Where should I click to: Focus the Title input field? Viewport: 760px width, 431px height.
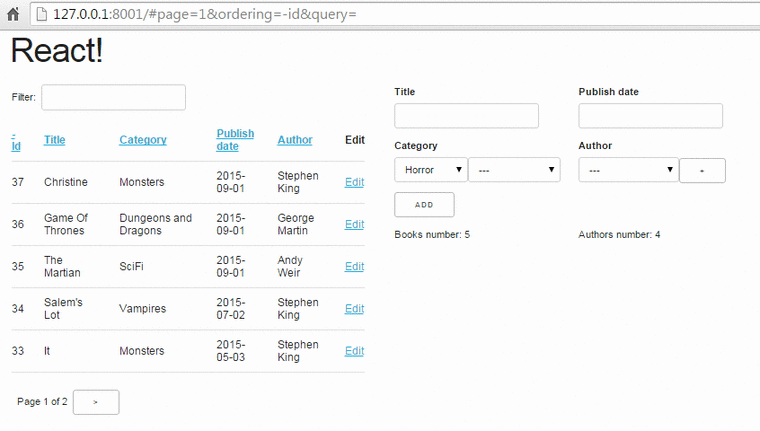tap(466, 116)
